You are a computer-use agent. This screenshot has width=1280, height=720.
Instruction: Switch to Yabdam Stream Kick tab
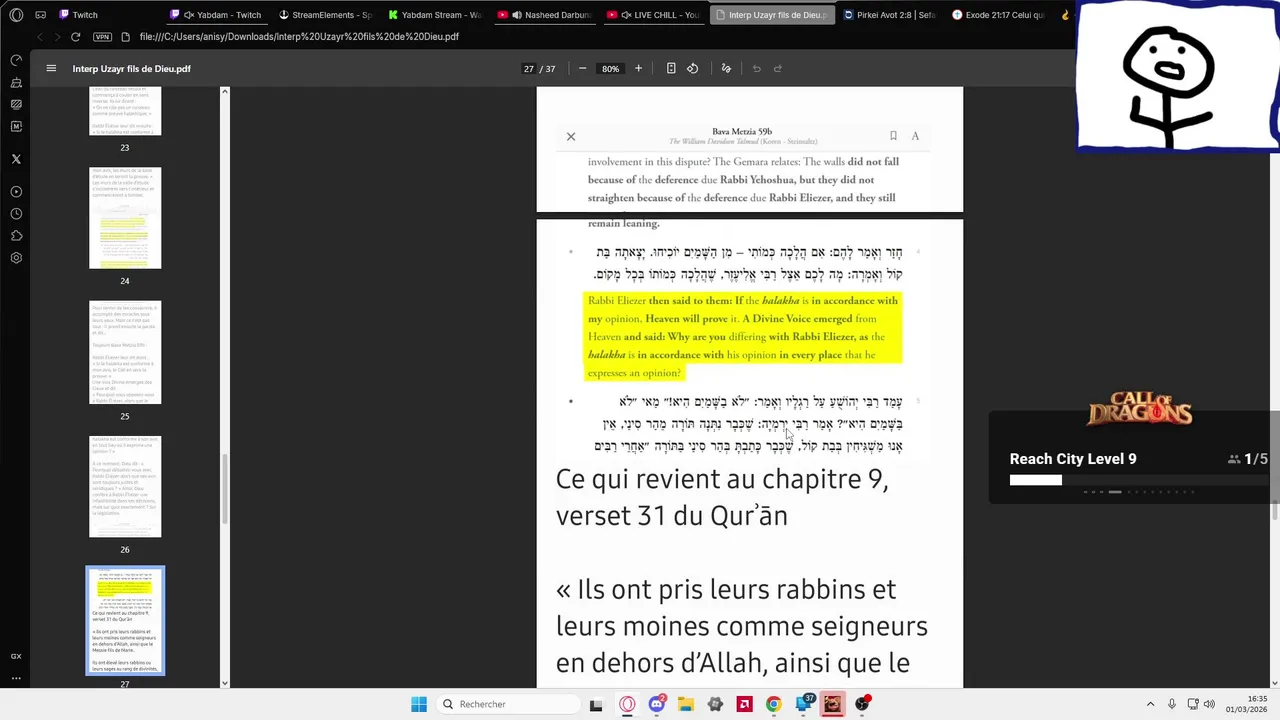coord(435,15)
